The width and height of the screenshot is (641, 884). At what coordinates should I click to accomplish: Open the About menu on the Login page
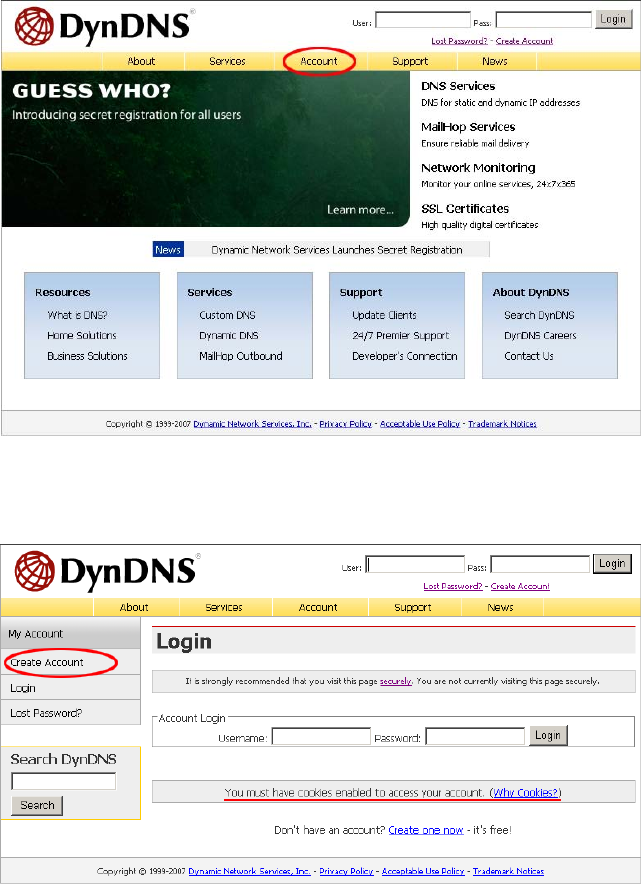coord(134,607)
